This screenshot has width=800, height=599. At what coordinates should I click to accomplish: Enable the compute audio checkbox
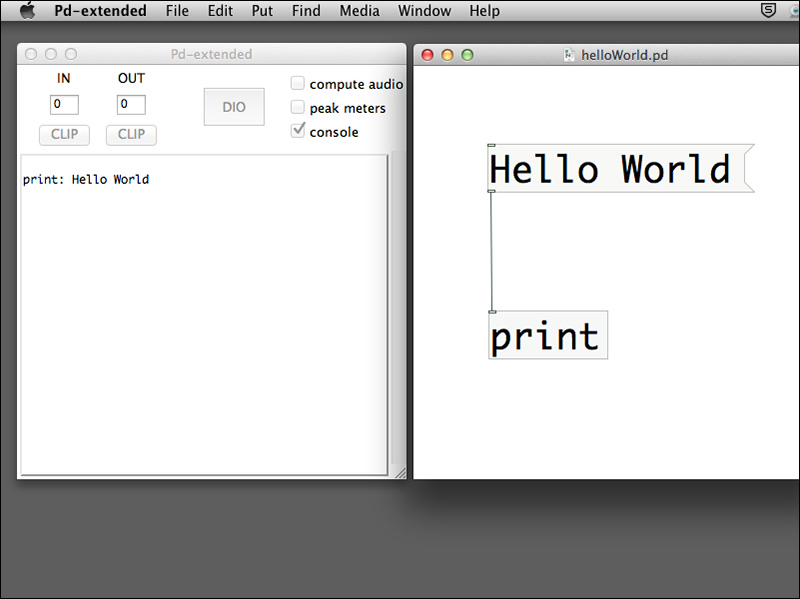[x=297, y=83]
